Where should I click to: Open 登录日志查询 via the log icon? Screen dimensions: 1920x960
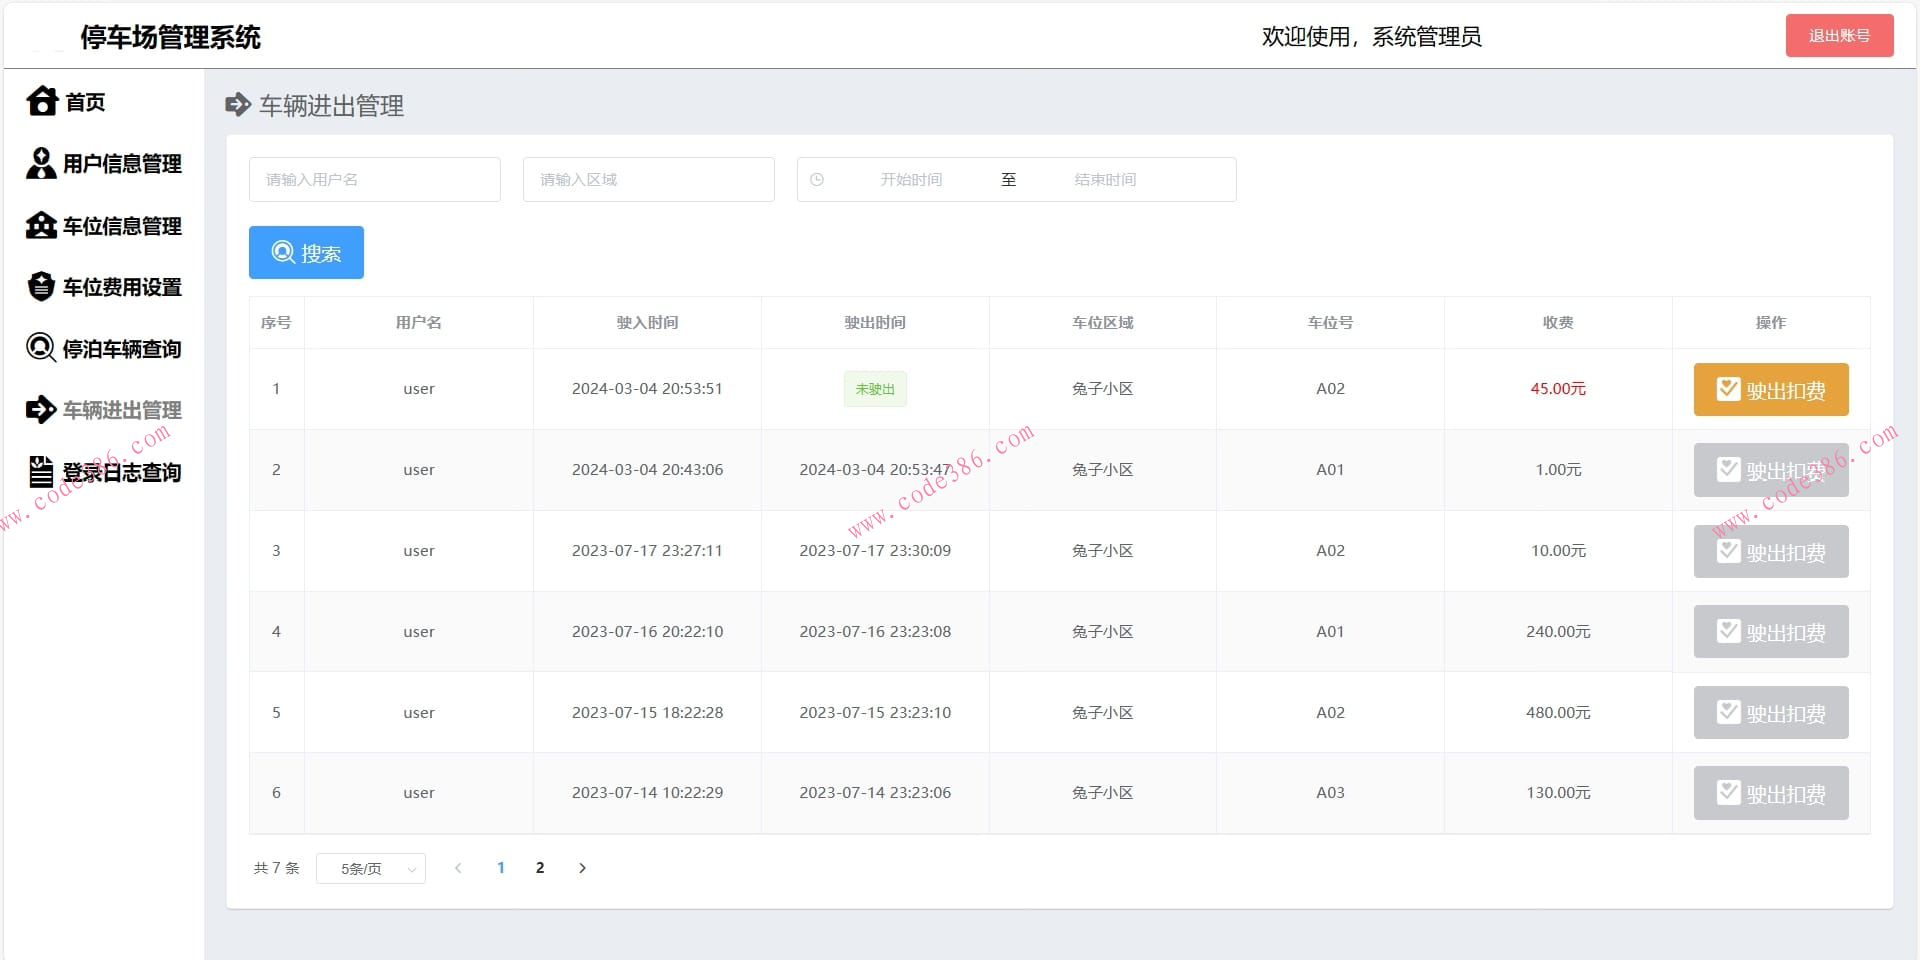tap(40, 471)
